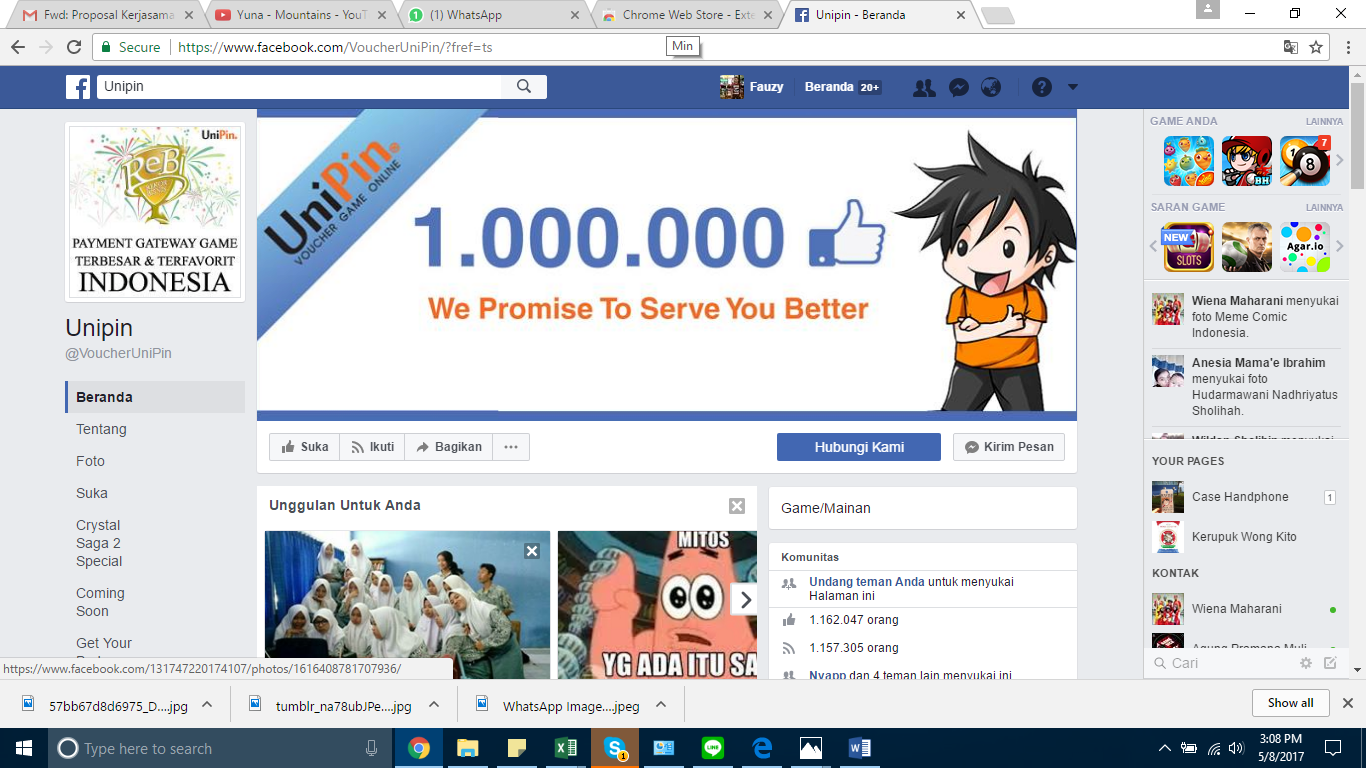
Task: Open the account menu dropdown arrow
Action: click(1073, 87)
